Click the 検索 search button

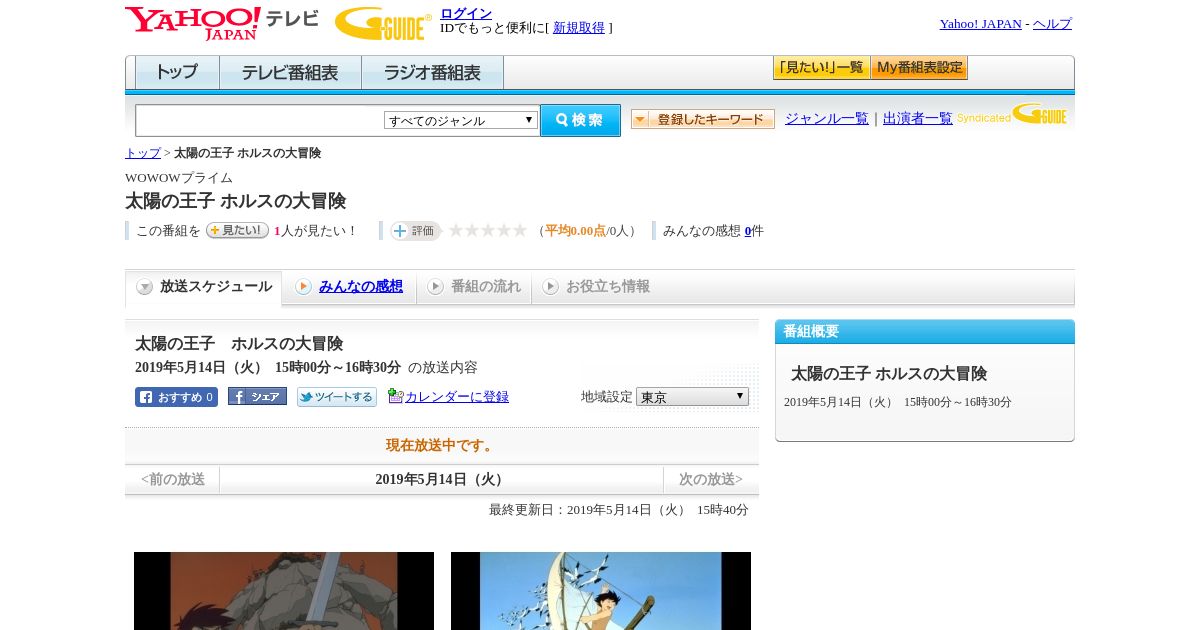point(580,120)
